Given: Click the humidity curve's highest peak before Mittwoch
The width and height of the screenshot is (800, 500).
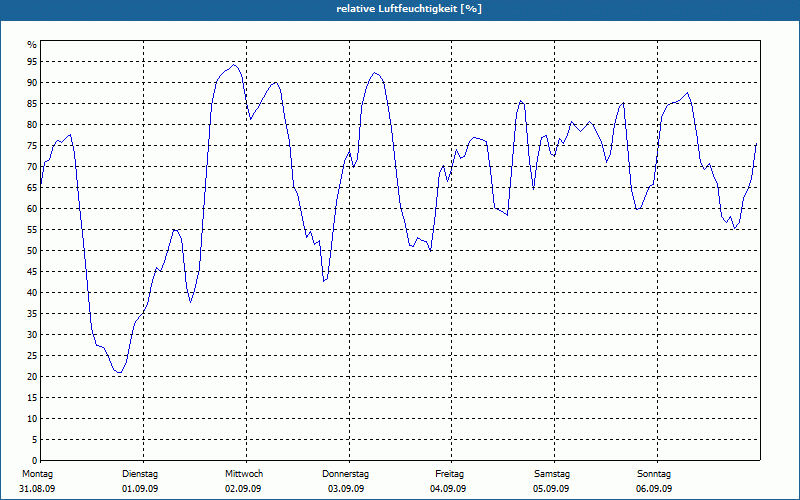Looking at the screenshot, I should click(234, 65).
